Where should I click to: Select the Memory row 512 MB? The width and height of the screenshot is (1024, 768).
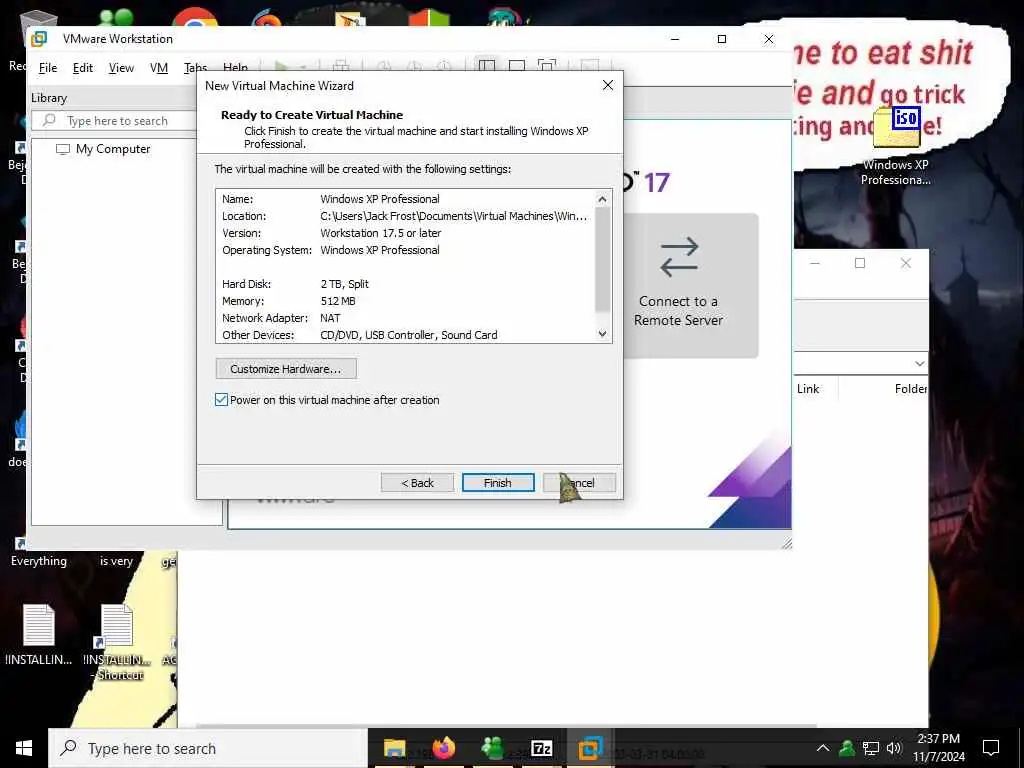click(x=405, y=301)
